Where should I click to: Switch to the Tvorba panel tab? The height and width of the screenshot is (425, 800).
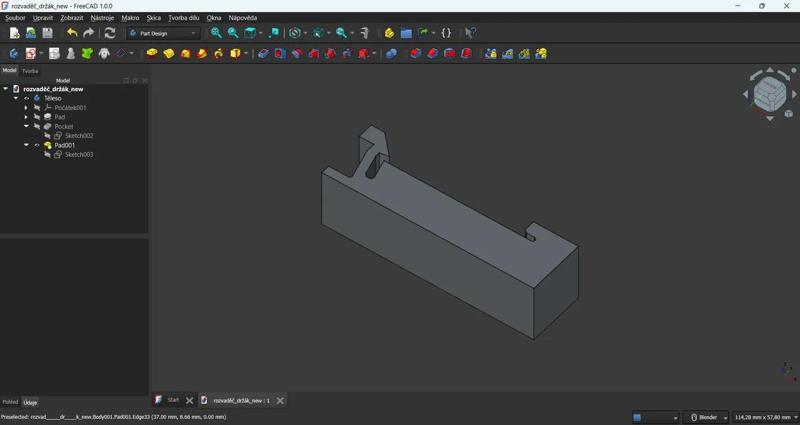tap(30, 71)
